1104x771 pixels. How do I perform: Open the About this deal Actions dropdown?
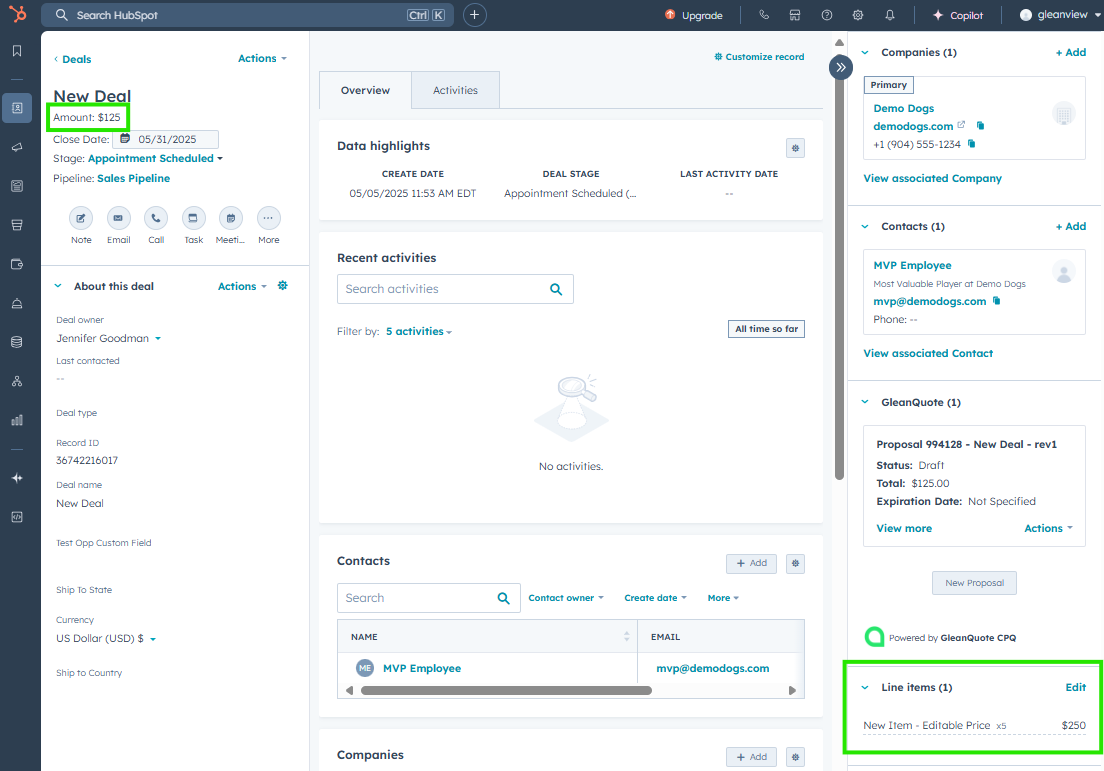[242, 286]
